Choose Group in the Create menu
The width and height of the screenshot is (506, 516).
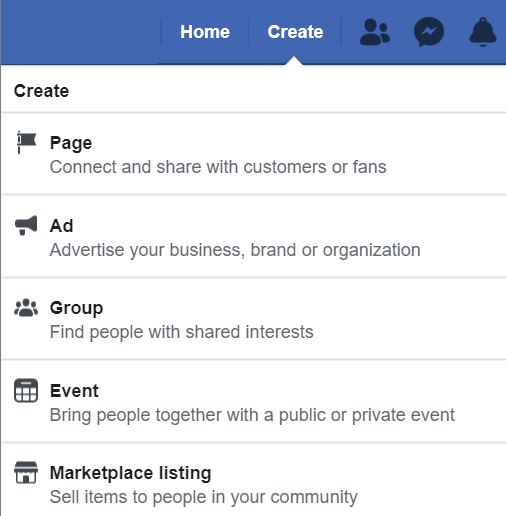click(253, 319)
